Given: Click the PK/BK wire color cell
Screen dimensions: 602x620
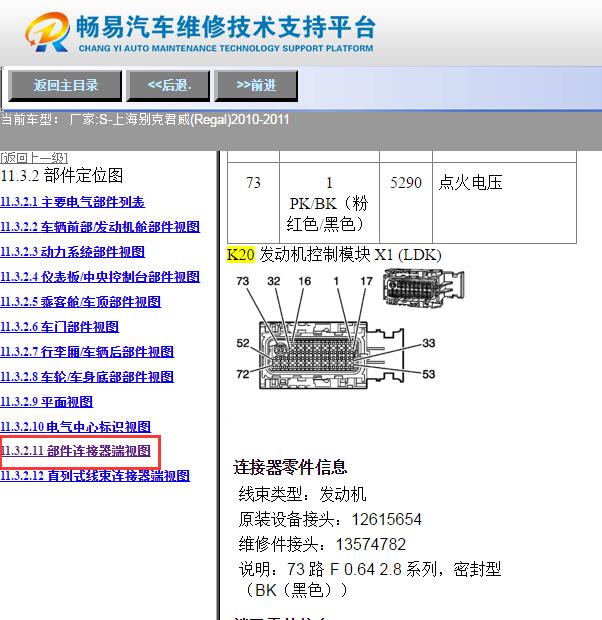Looking at the screenshot, I should tap(329, 203).
